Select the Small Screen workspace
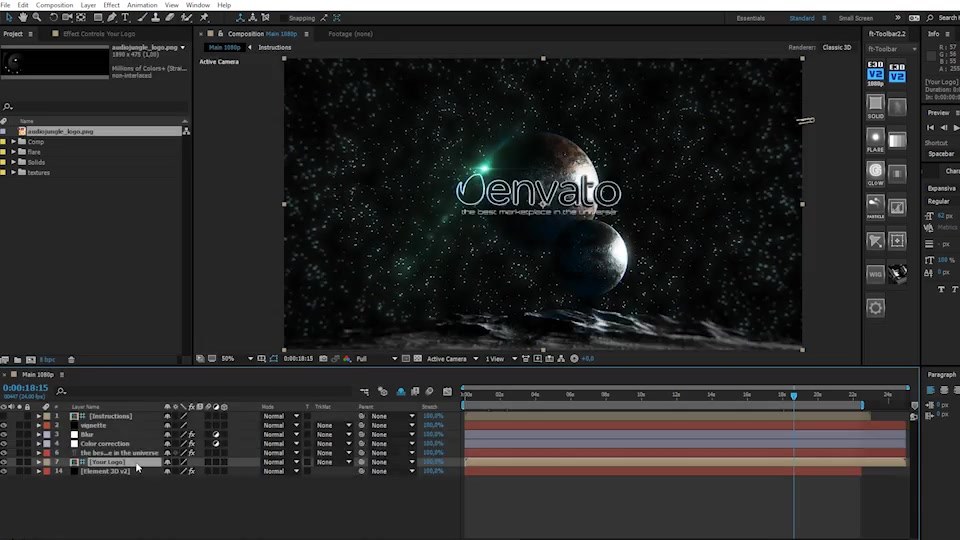The width and height of the screenshot is (960, 540). (x=855, y=18)
